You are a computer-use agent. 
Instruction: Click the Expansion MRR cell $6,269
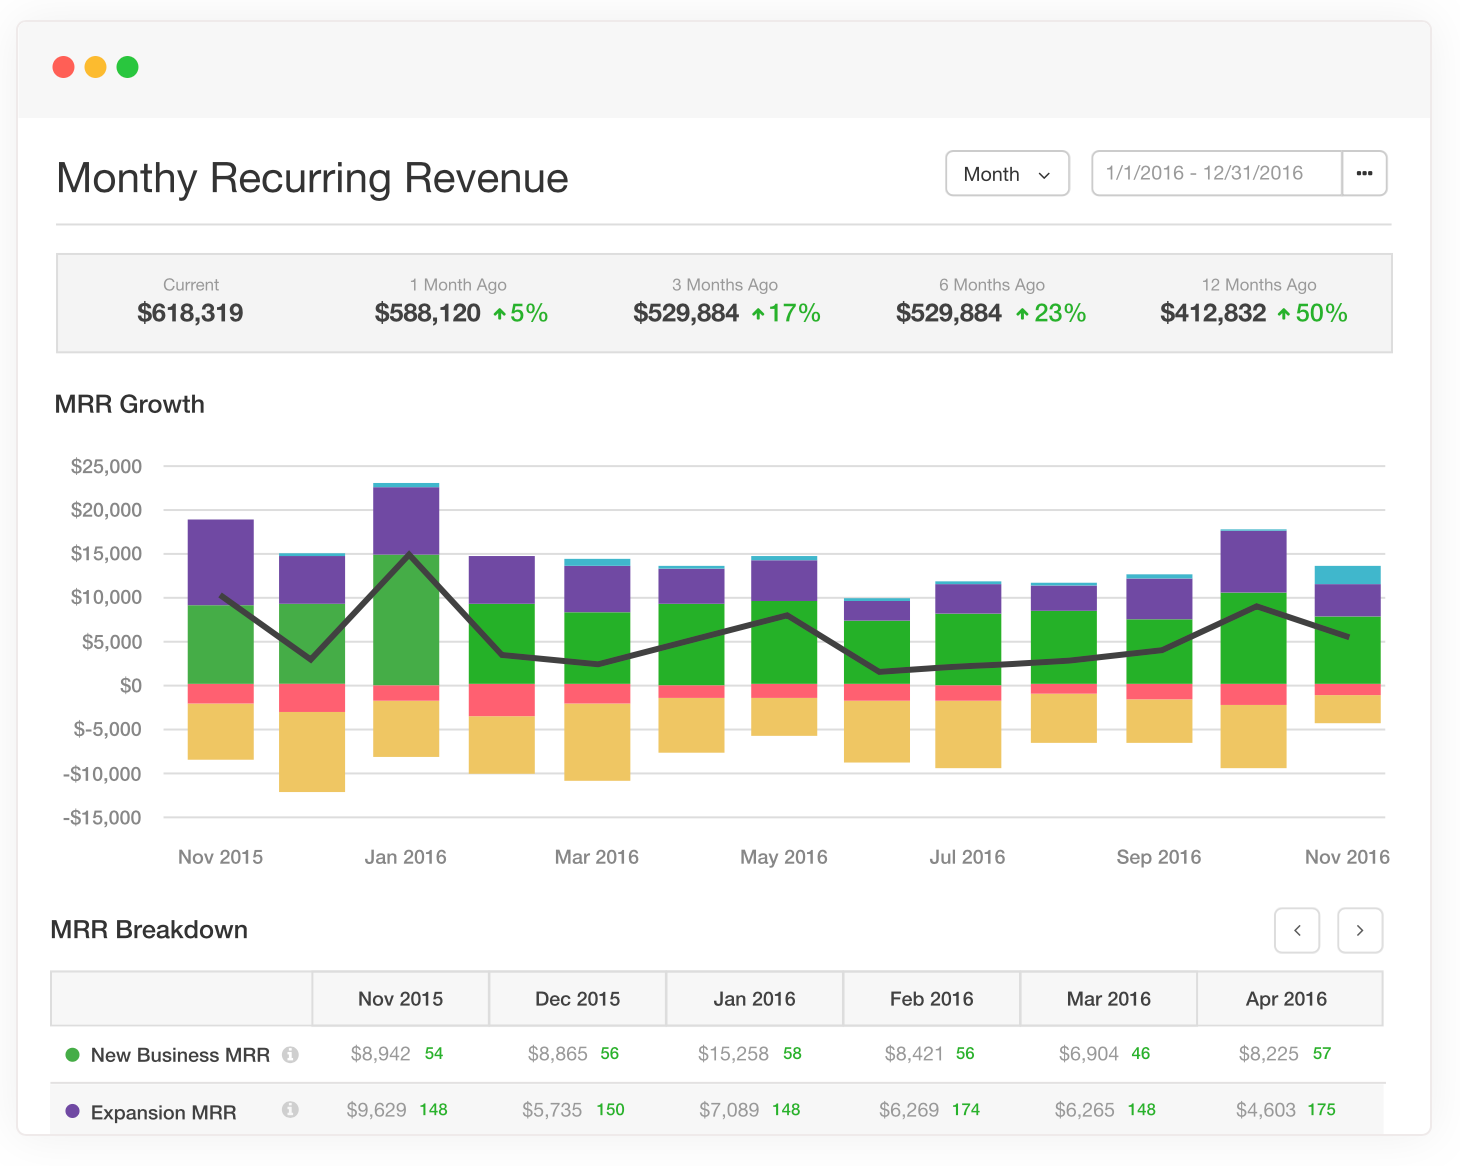[909, 1110]
